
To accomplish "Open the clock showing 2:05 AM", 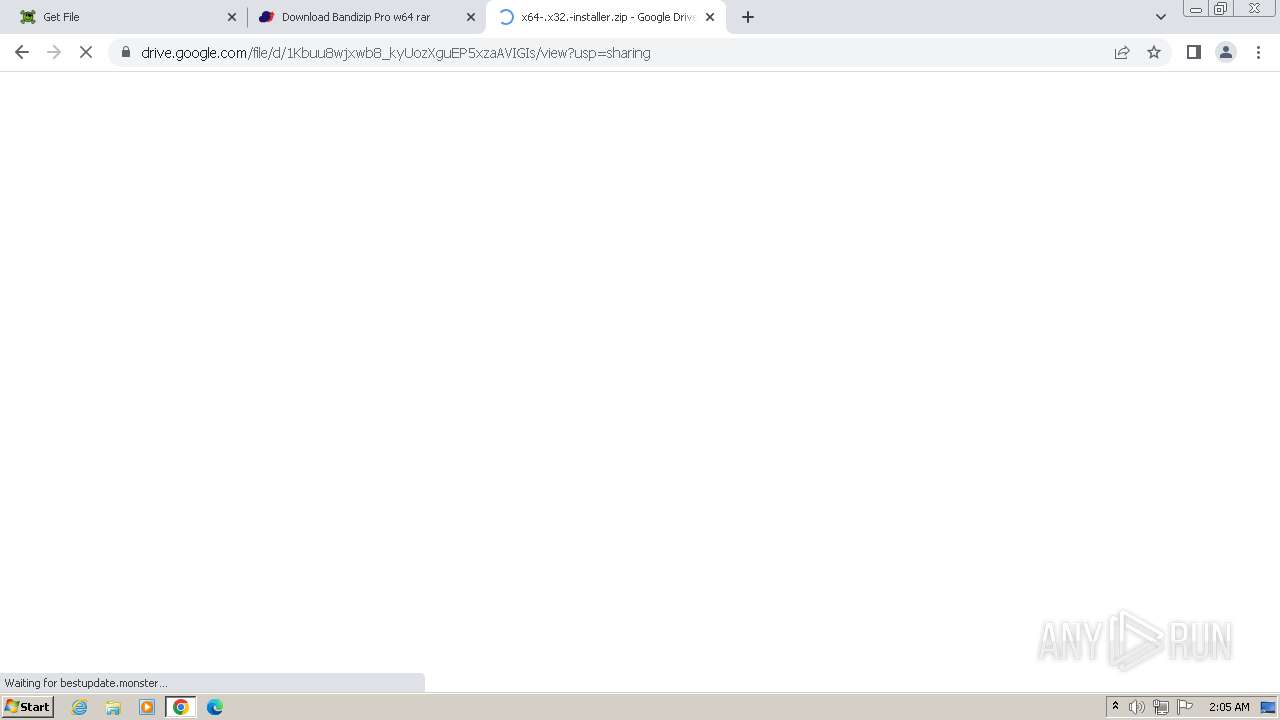I will [1229, 707].
